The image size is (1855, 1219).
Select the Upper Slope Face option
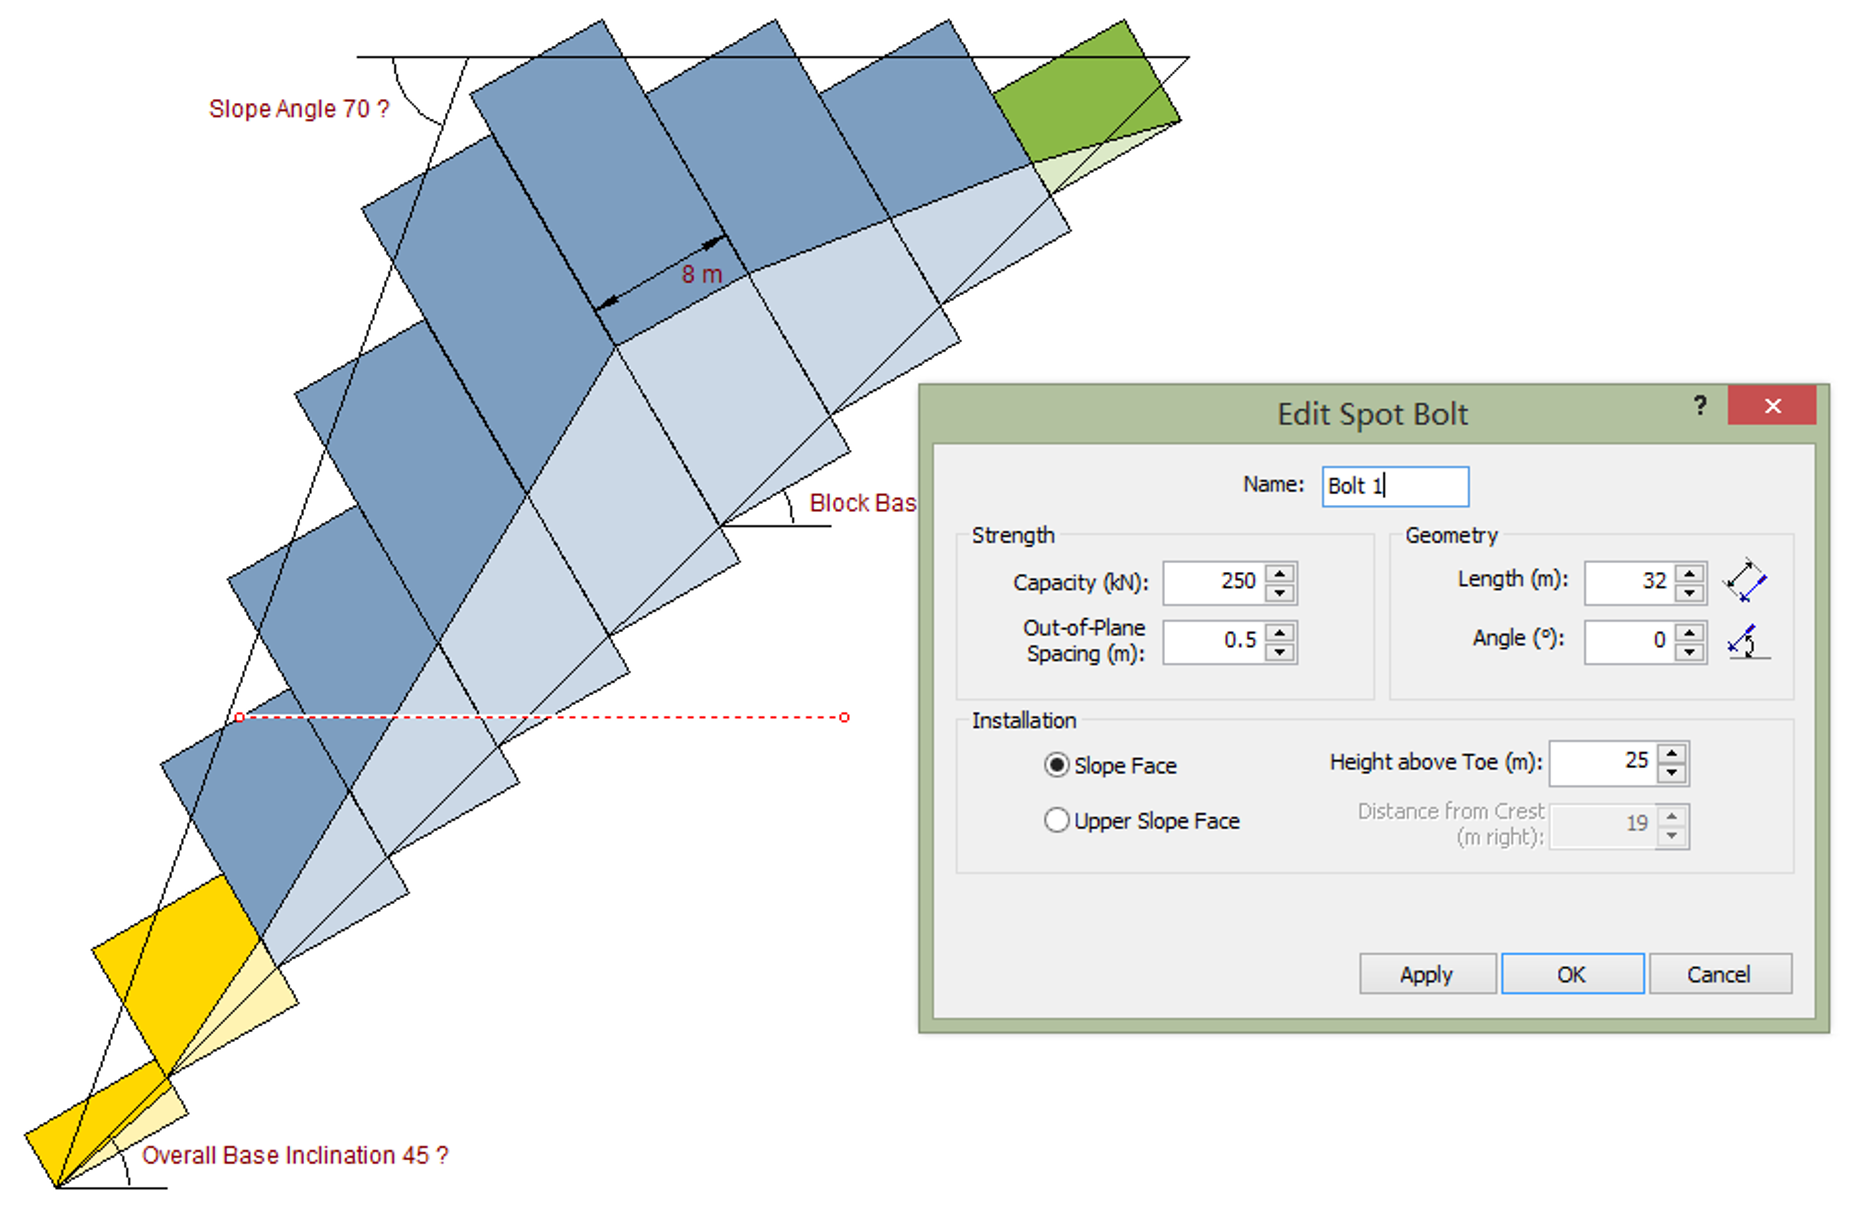(1056, 821)
